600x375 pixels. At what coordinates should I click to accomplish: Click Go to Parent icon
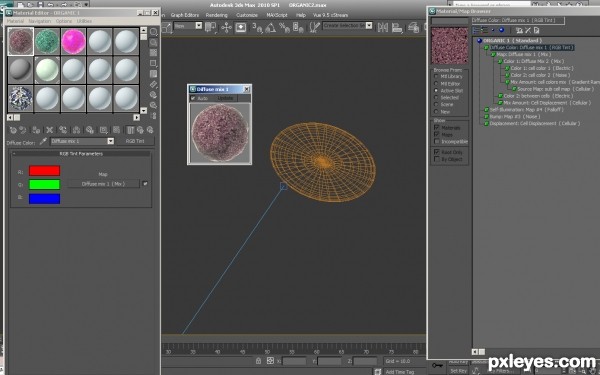(140, 130)
